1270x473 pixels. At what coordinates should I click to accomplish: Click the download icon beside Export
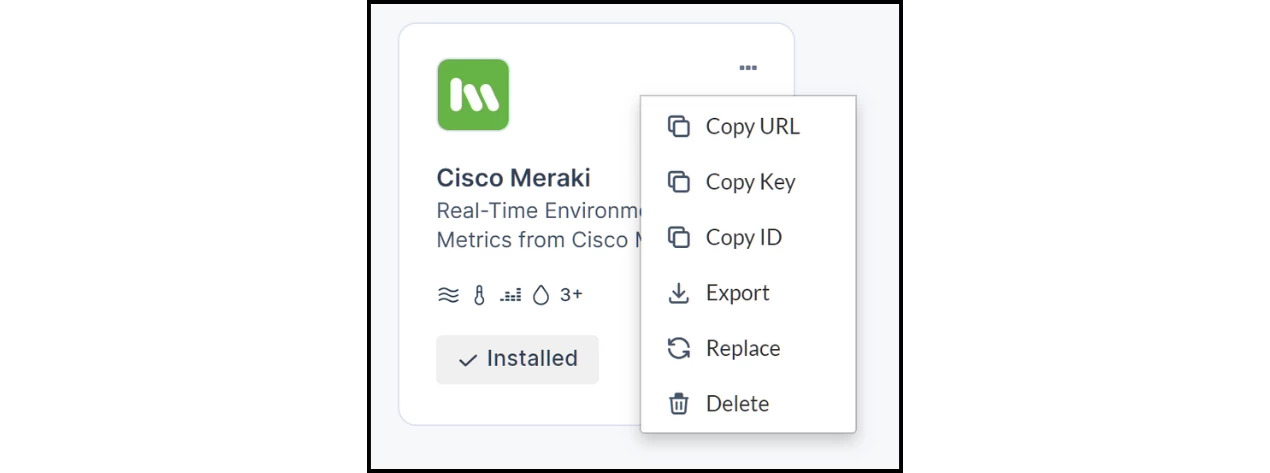(679, 293)
